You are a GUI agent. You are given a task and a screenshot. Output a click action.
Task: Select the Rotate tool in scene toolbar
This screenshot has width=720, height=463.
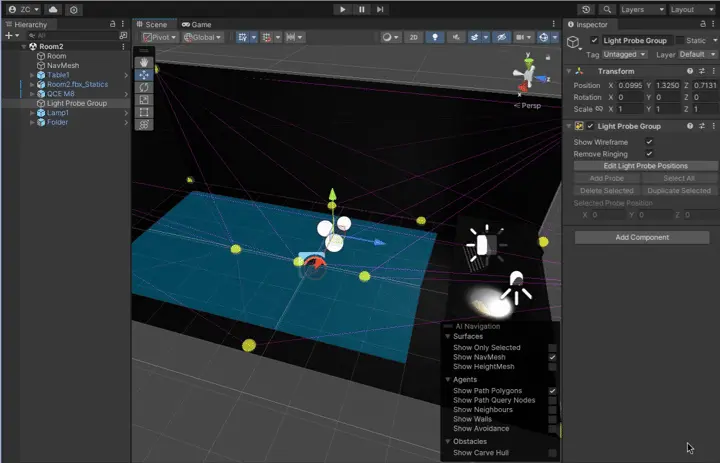144,87
